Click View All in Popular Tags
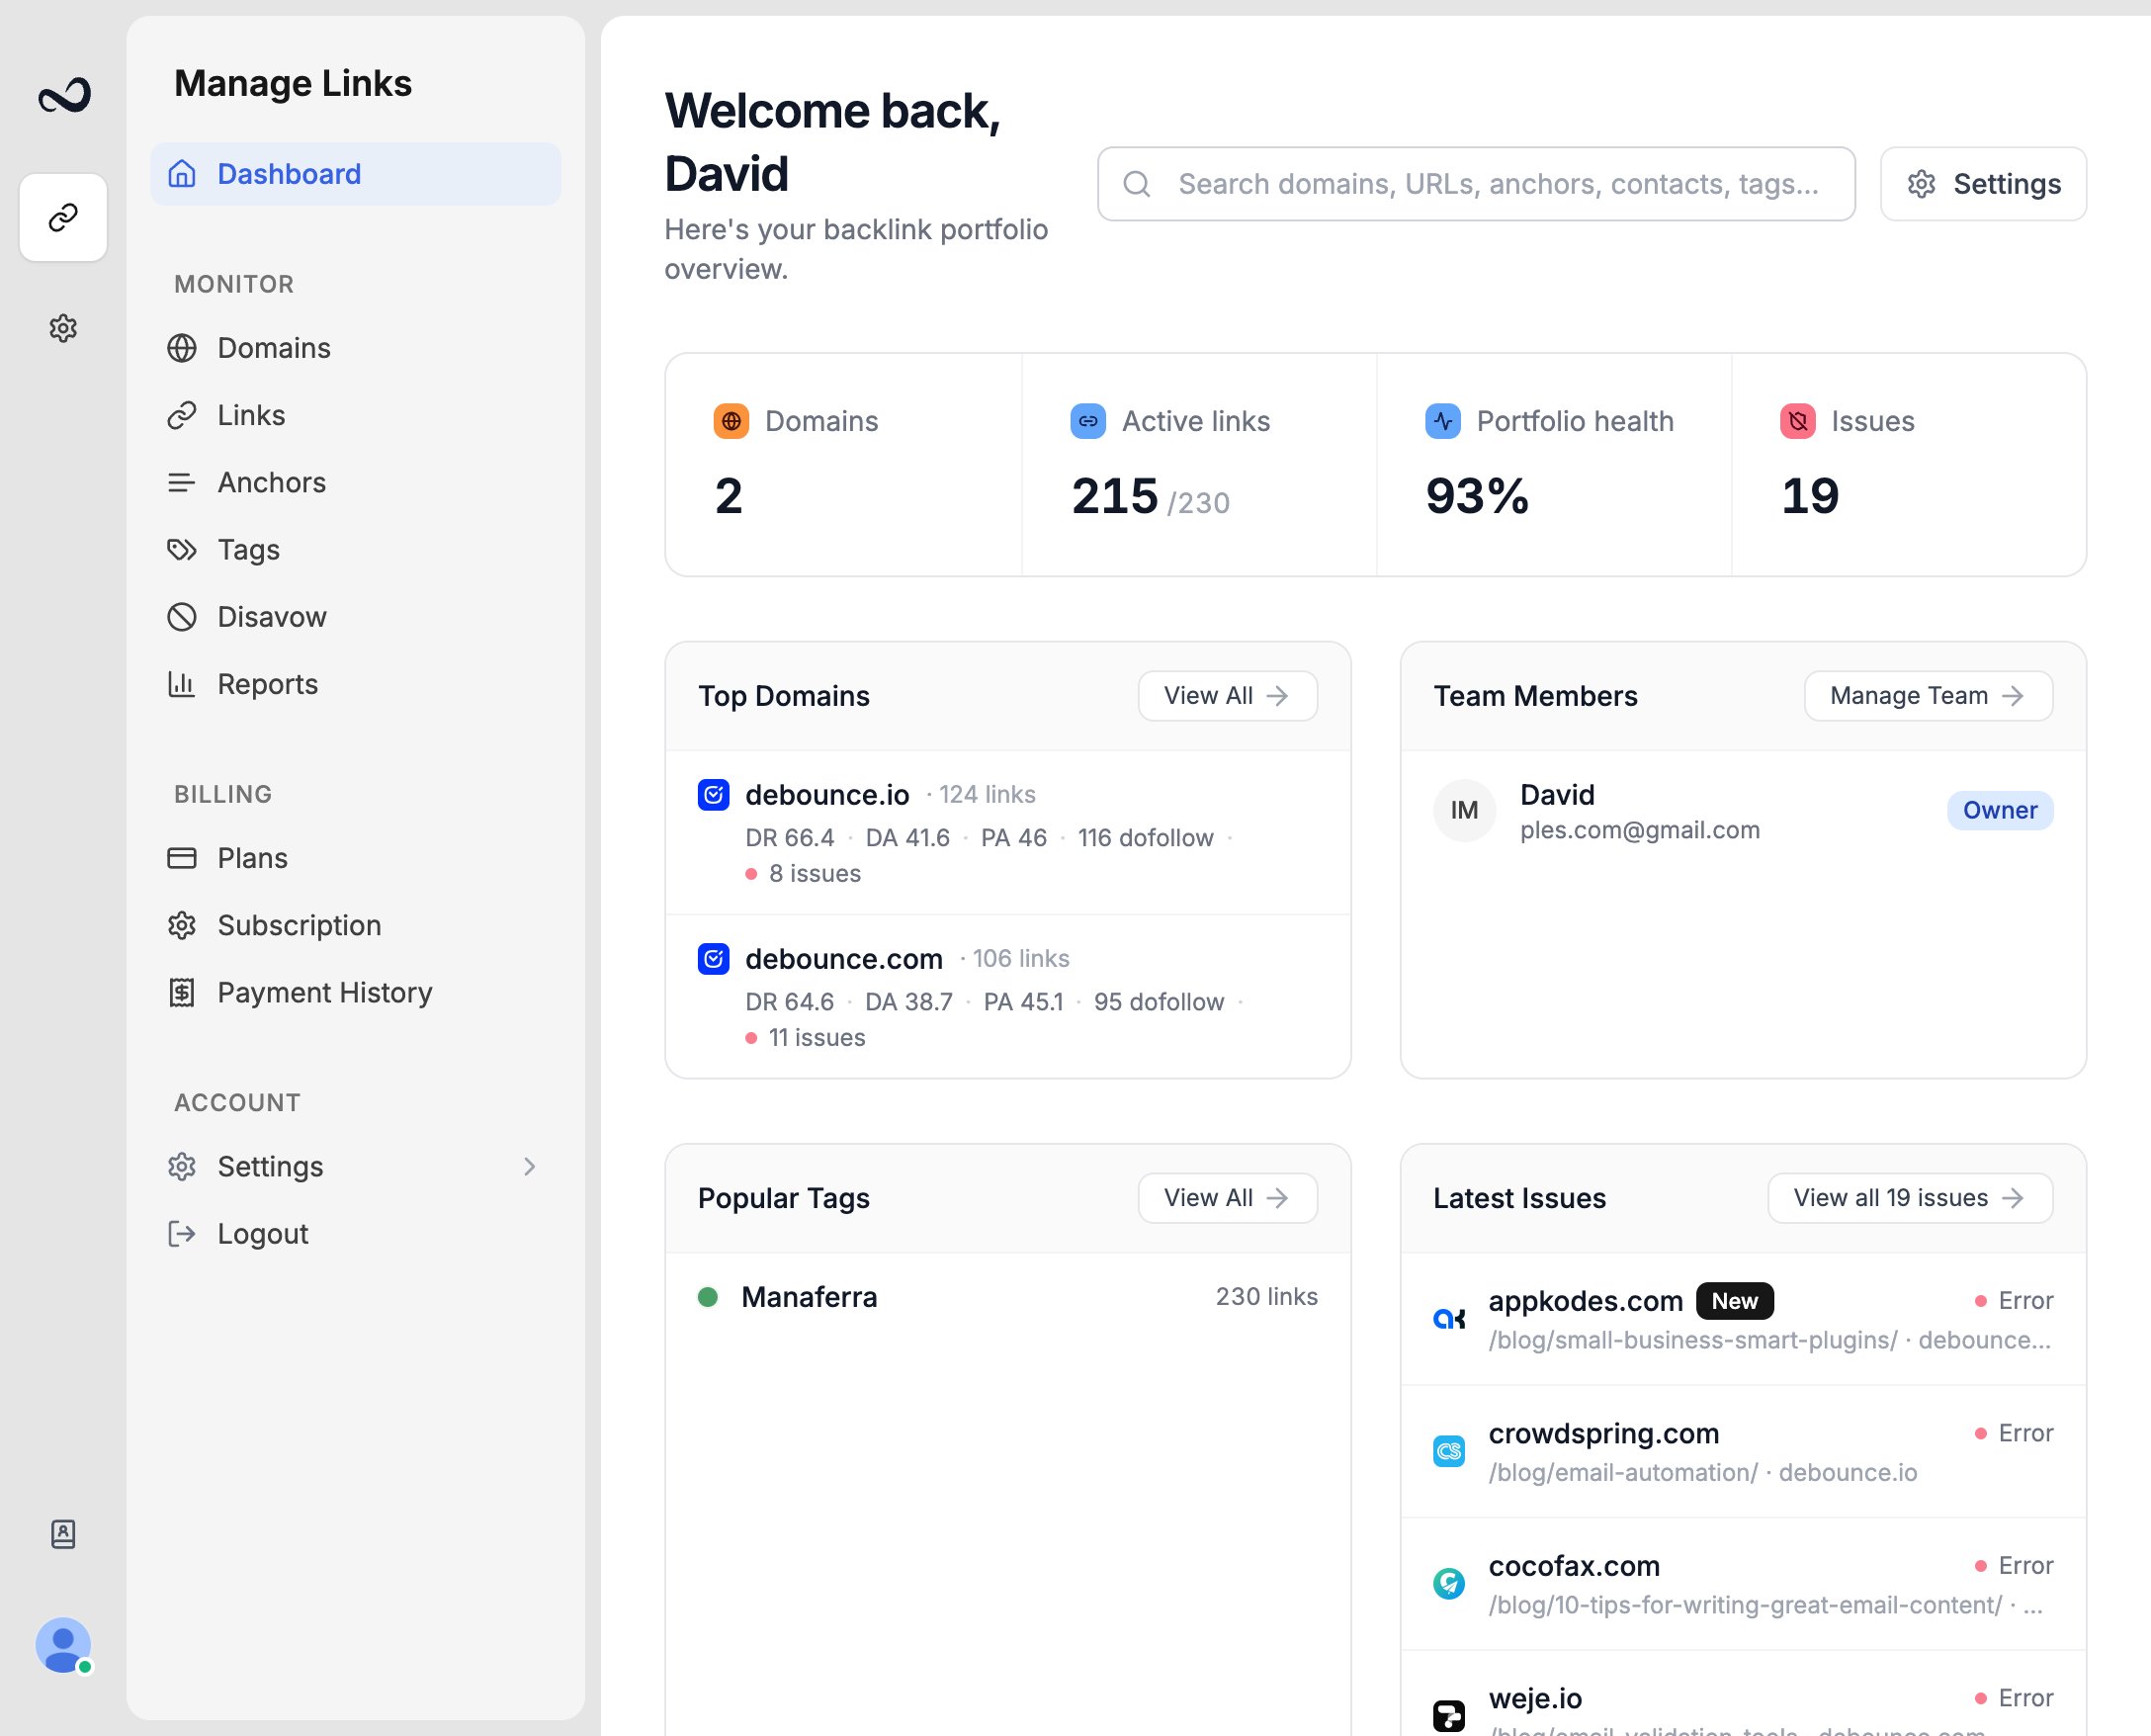Image resolution: width=2151 pixels, height=1736 pixels. [1227, 1197]
